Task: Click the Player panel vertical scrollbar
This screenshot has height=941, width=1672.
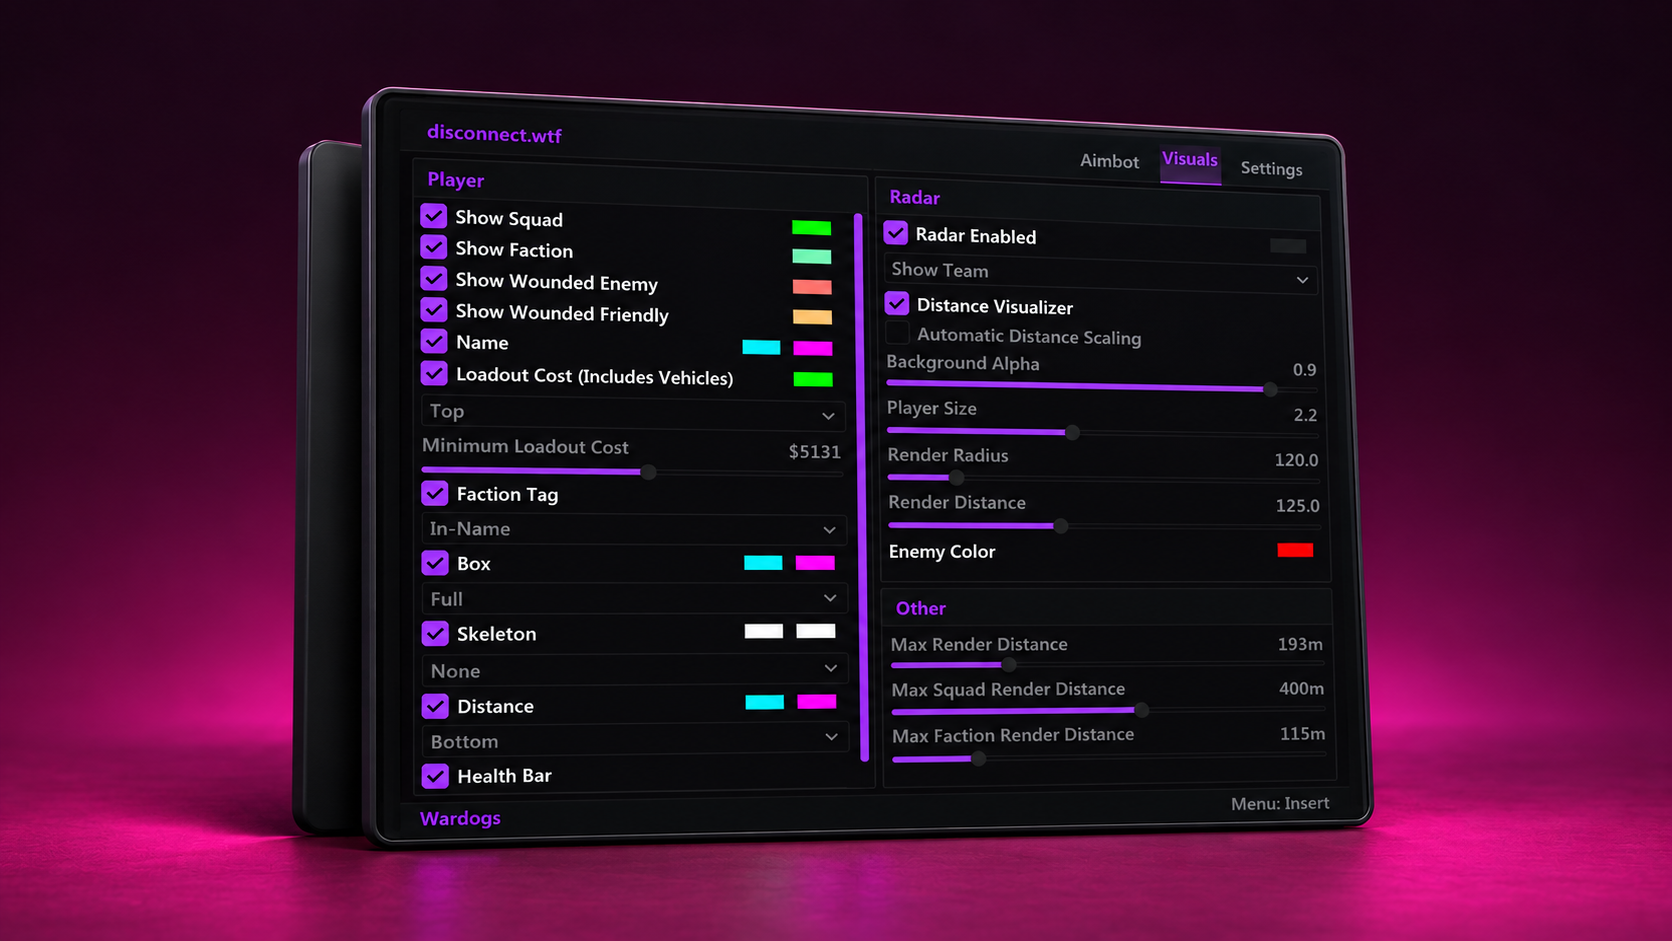Action: [x=862, y=487]
